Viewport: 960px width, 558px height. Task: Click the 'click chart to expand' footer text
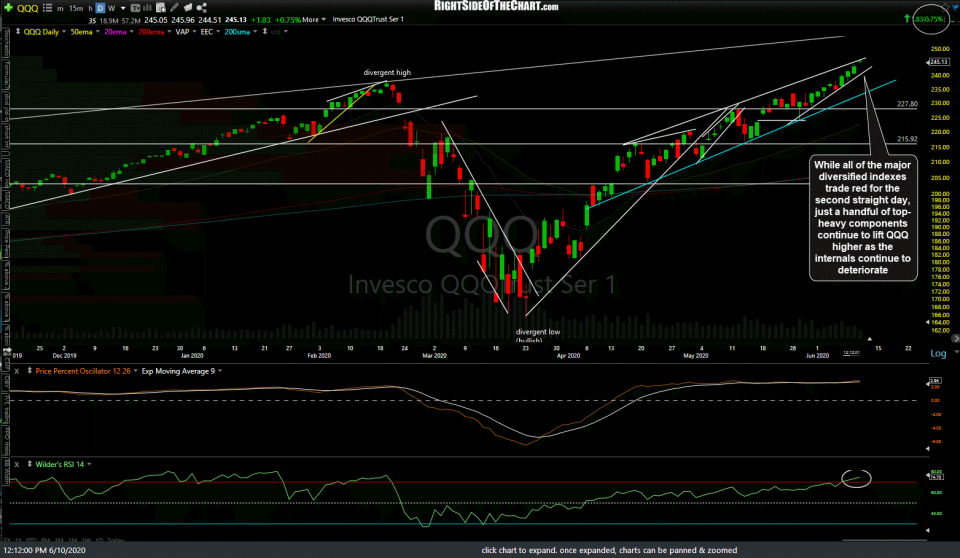pos(609,550)
